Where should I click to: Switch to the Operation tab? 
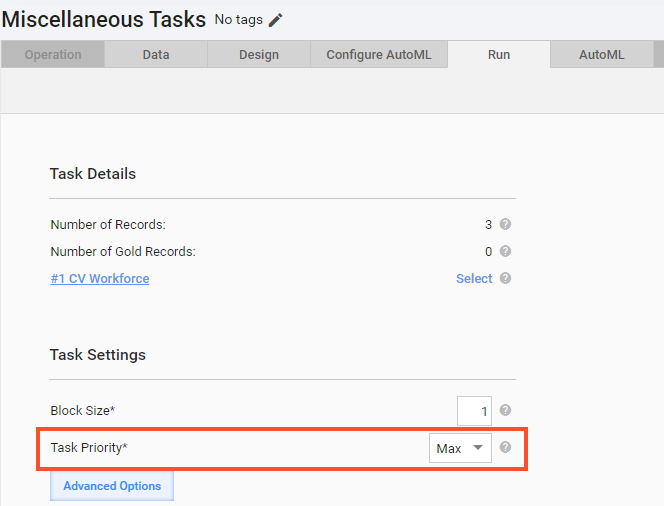(53, 55)
